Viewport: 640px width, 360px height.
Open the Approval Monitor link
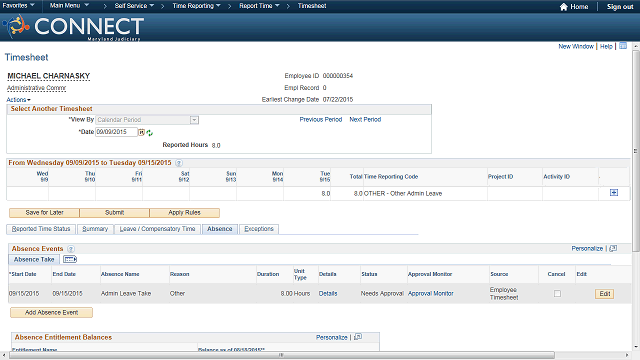[x=431, y=293]
